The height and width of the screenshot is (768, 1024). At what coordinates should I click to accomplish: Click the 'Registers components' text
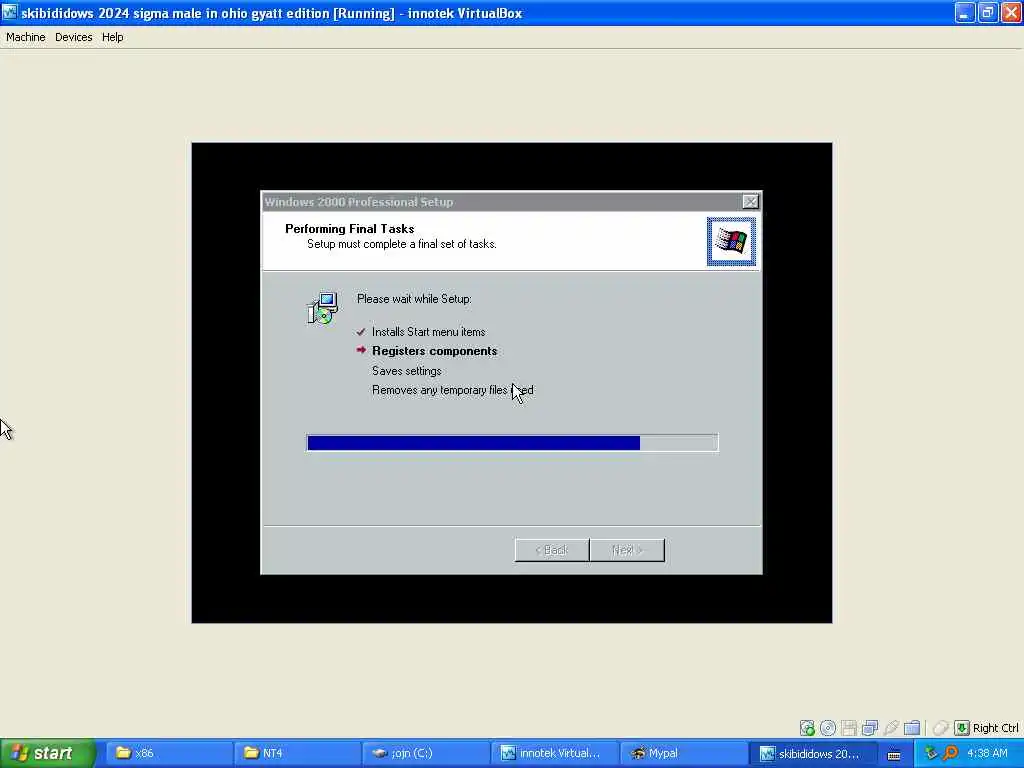pos(434,351)
